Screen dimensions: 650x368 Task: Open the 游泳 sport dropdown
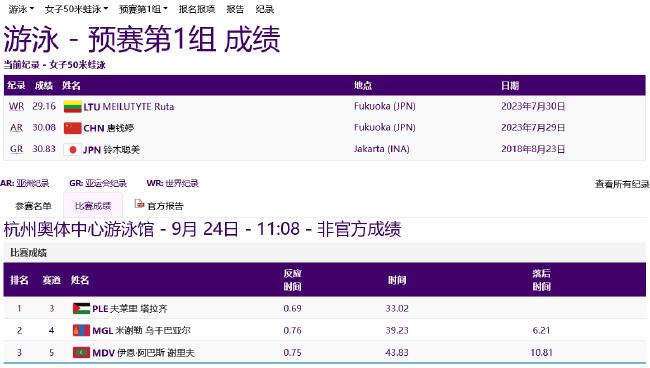click(21, 9)
